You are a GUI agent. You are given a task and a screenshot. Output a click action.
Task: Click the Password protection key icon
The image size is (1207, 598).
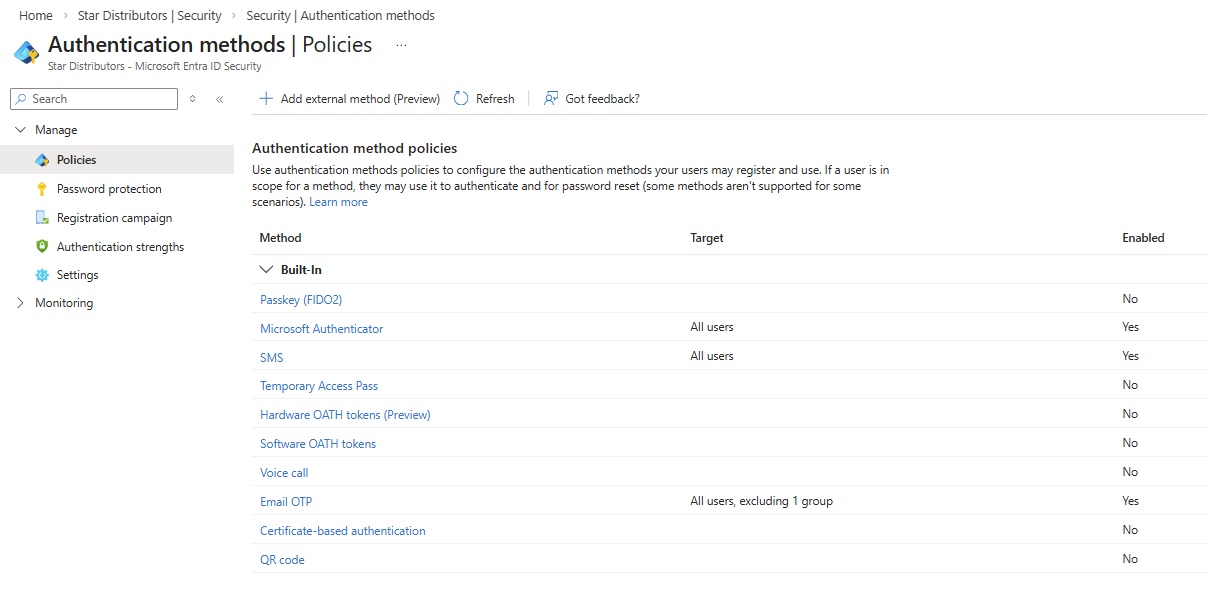click(42, 189)
